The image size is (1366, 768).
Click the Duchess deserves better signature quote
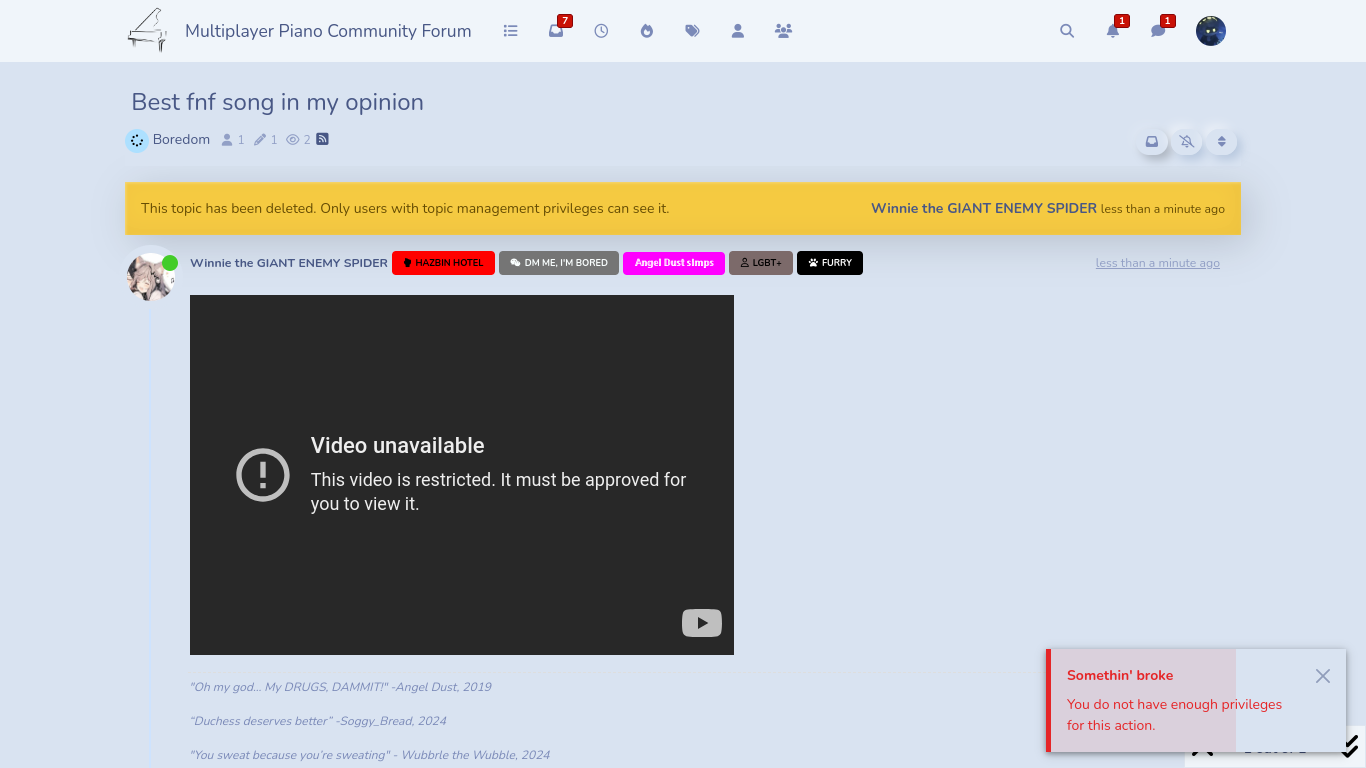tap(318, 721)
